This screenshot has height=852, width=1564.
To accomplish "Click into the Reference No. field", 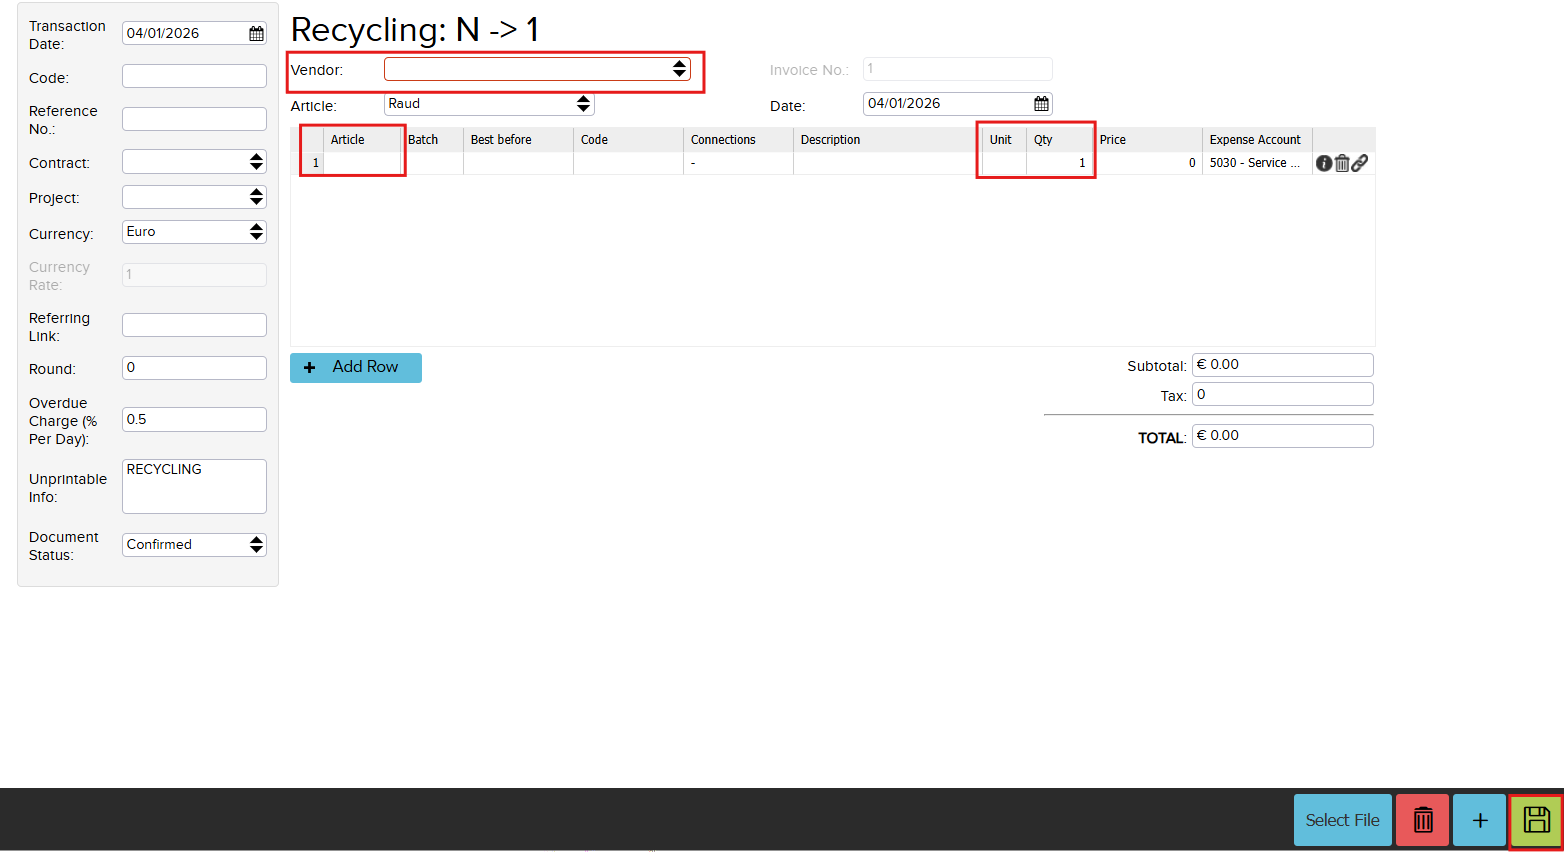I will pyautogui.click(x=194, y=119).
